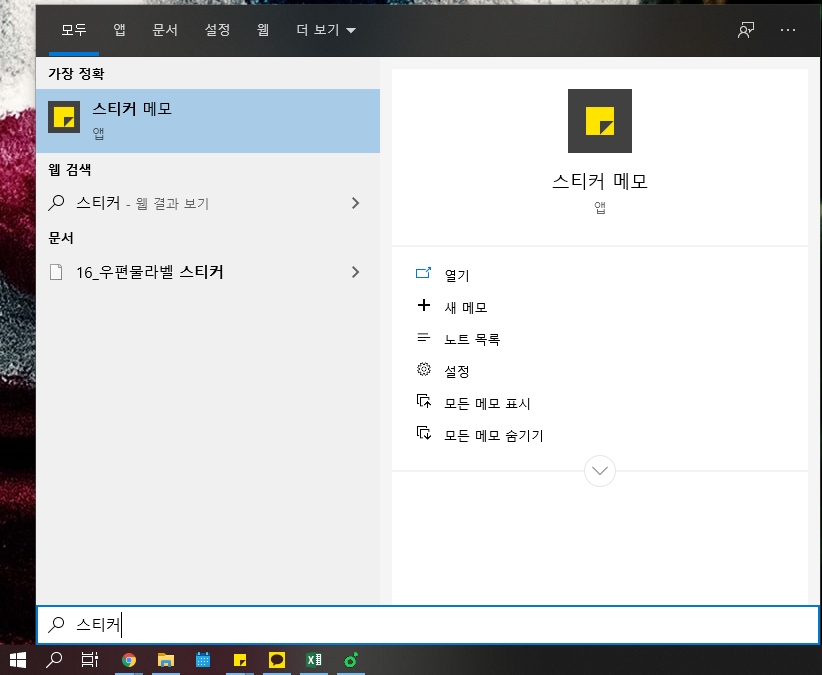Click the document icon of 16_우편물라벨 스티커
The height and width of the screenshot is (675, 822).
(56, 272)
